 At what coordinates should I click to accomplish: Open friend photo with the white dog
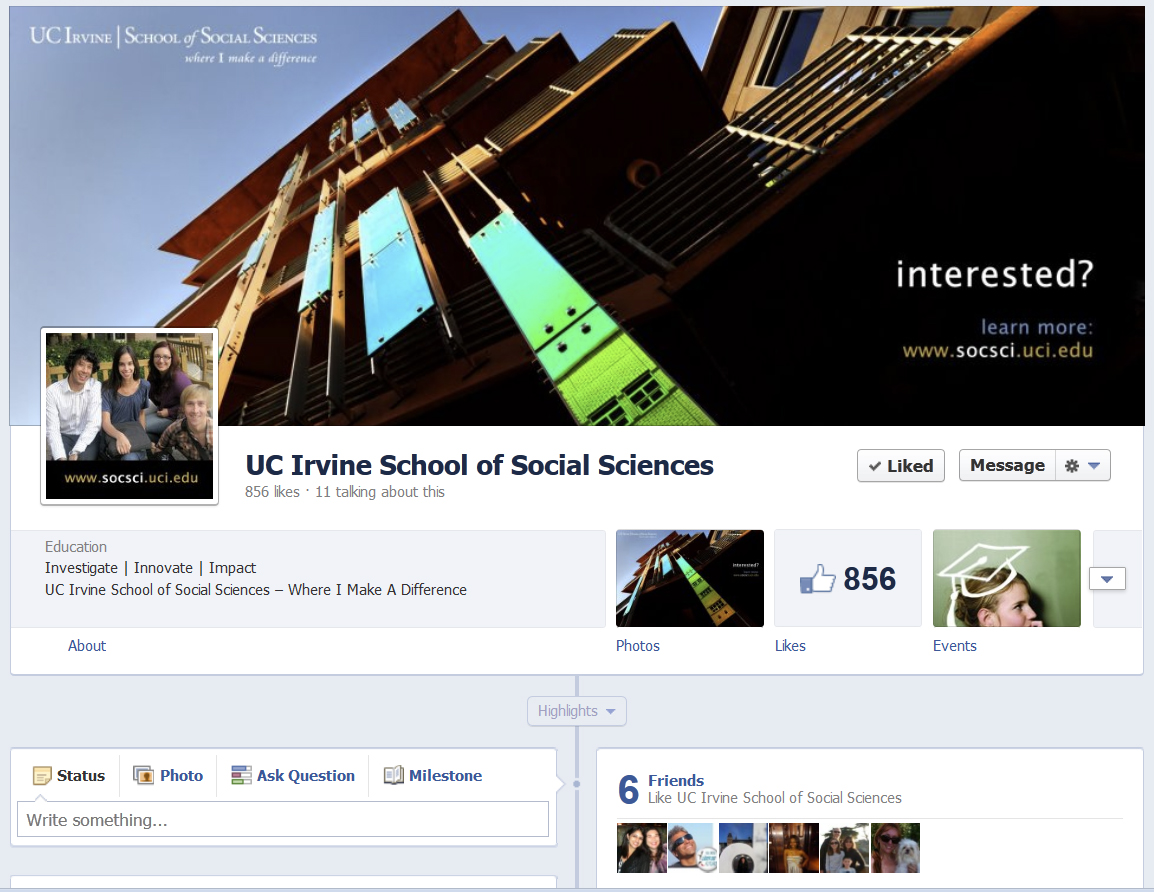coord(895,848)
